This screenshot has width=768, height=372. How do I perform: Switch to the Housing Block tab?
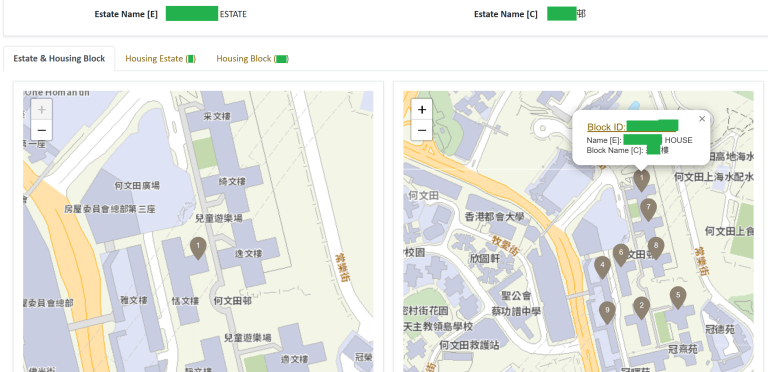pos(253,59)
